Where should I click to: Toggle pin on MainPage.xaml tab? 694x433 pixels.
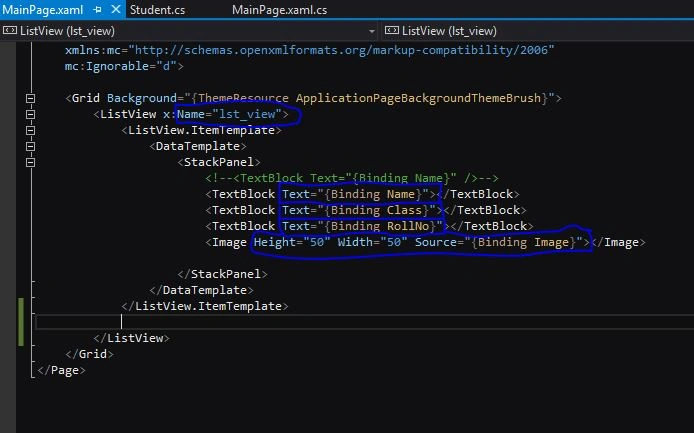(x=97, y=10)
